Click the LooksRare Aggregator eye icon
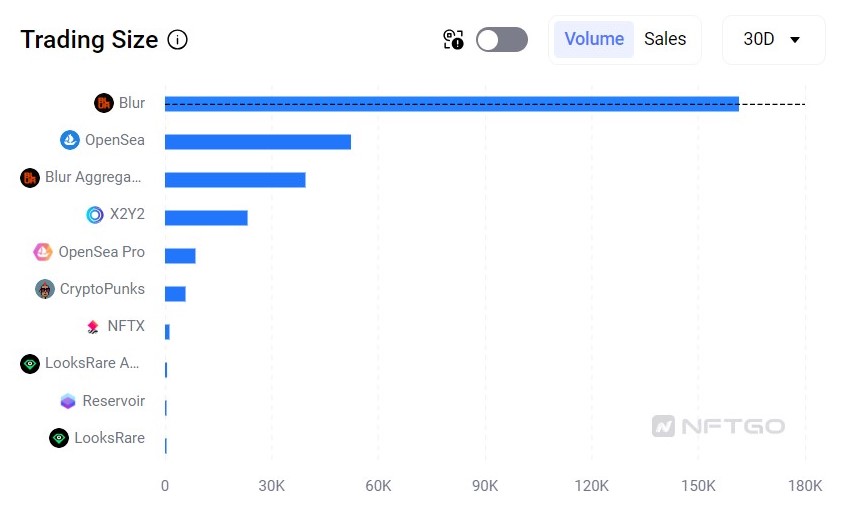This screenshot has width=850, height=512. [x=30, y=364]
